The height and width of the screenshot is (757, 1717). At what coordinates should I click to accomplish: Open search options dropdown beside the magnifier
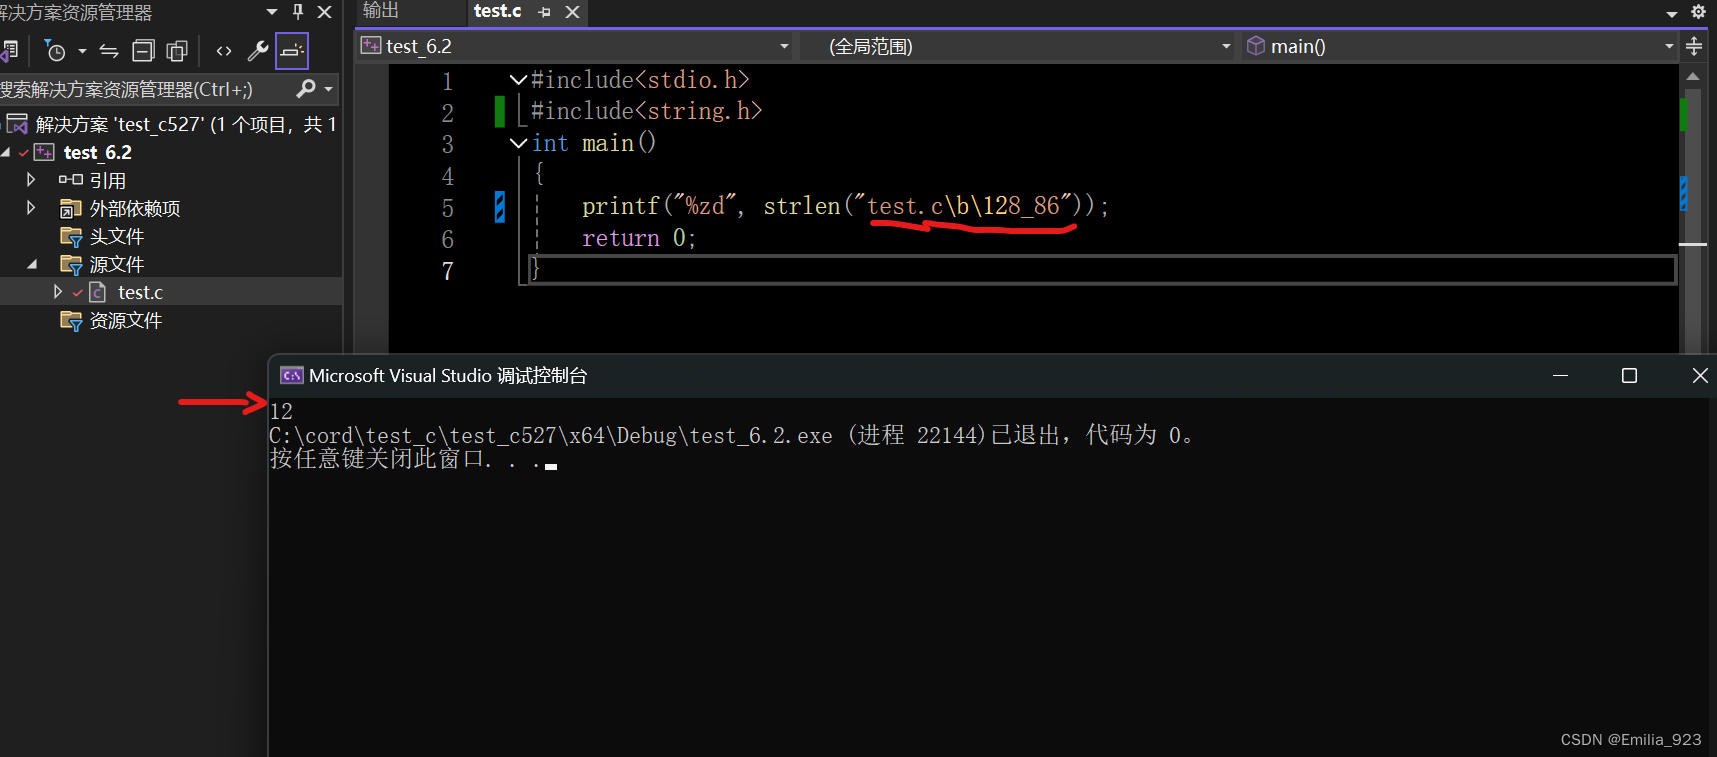click(x=328, y=89)
